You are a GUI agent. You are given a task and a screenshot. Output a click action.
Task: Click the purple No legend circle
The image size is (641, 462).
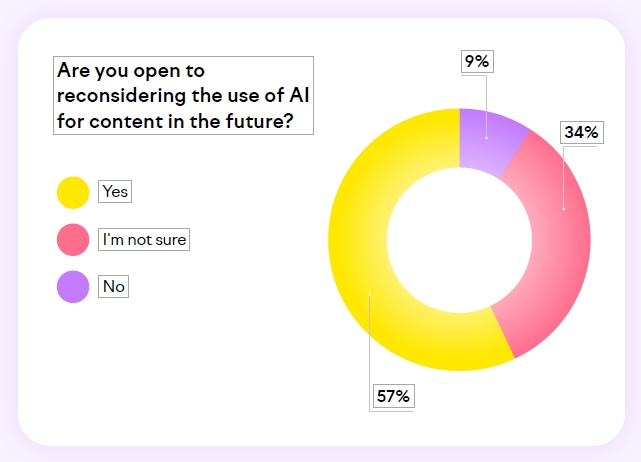[x=73, y=287]
